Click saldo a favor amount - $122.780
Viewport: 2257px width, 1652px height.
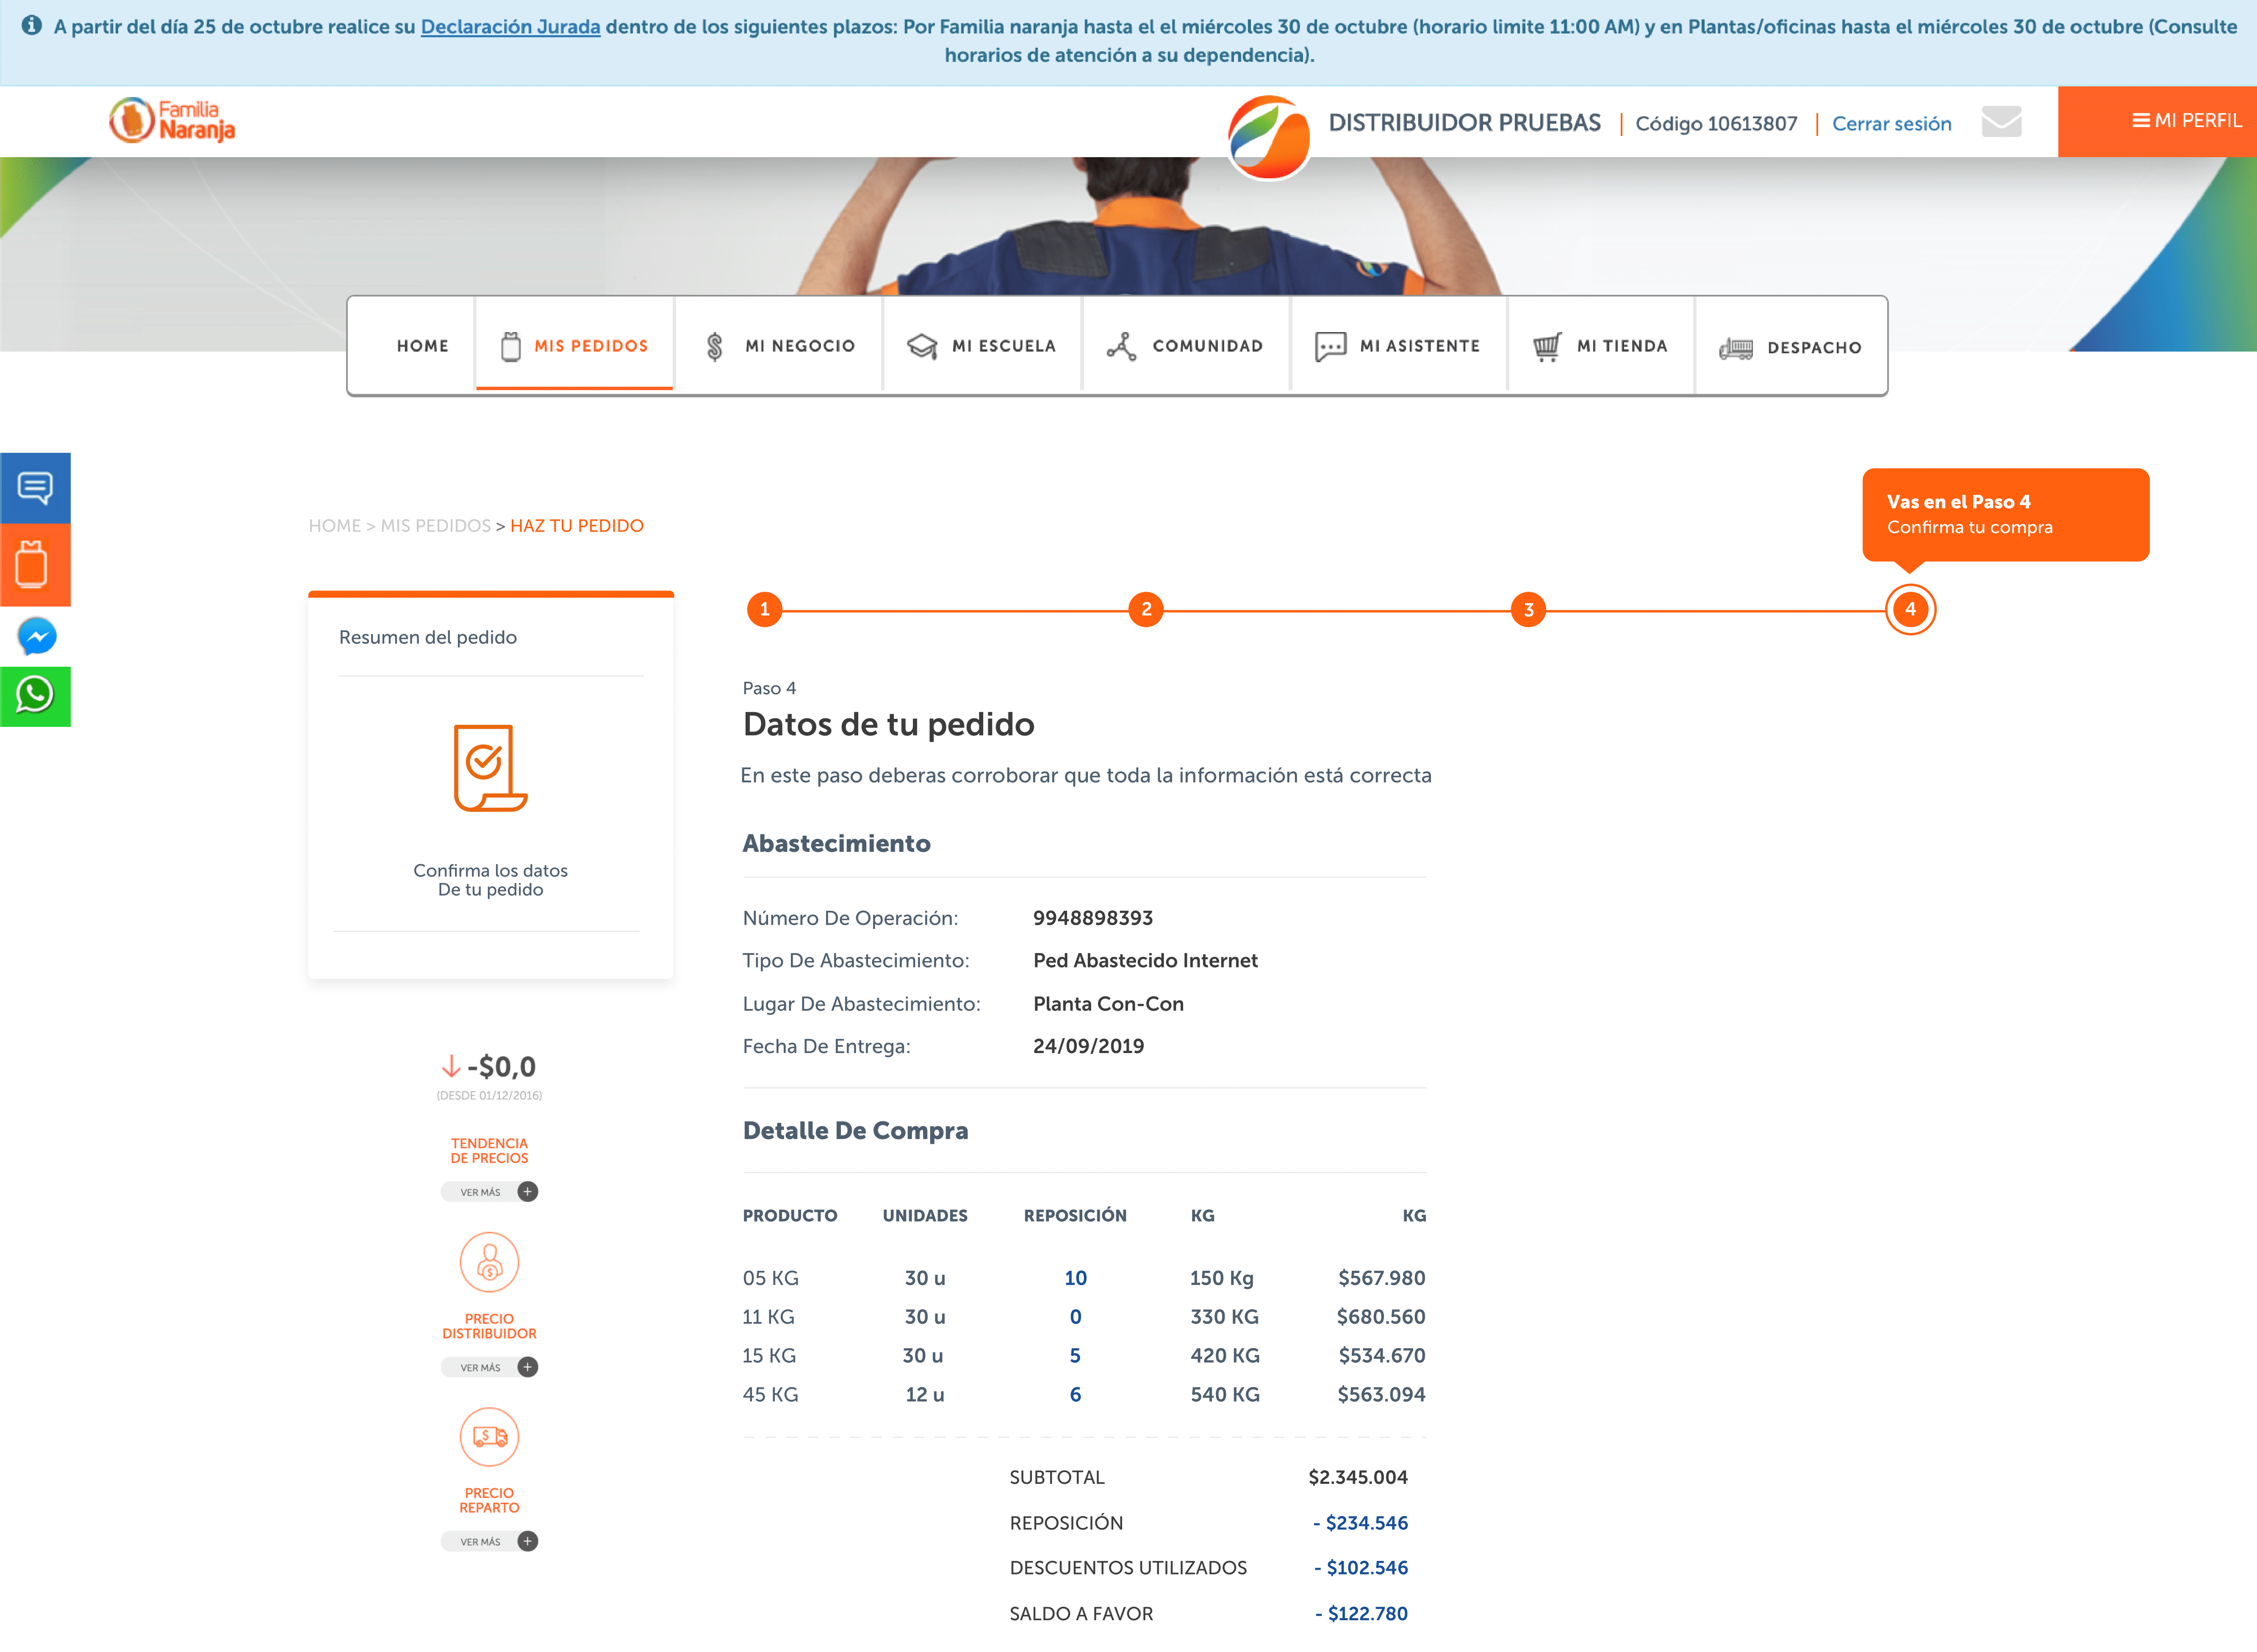(1361, 1613)
